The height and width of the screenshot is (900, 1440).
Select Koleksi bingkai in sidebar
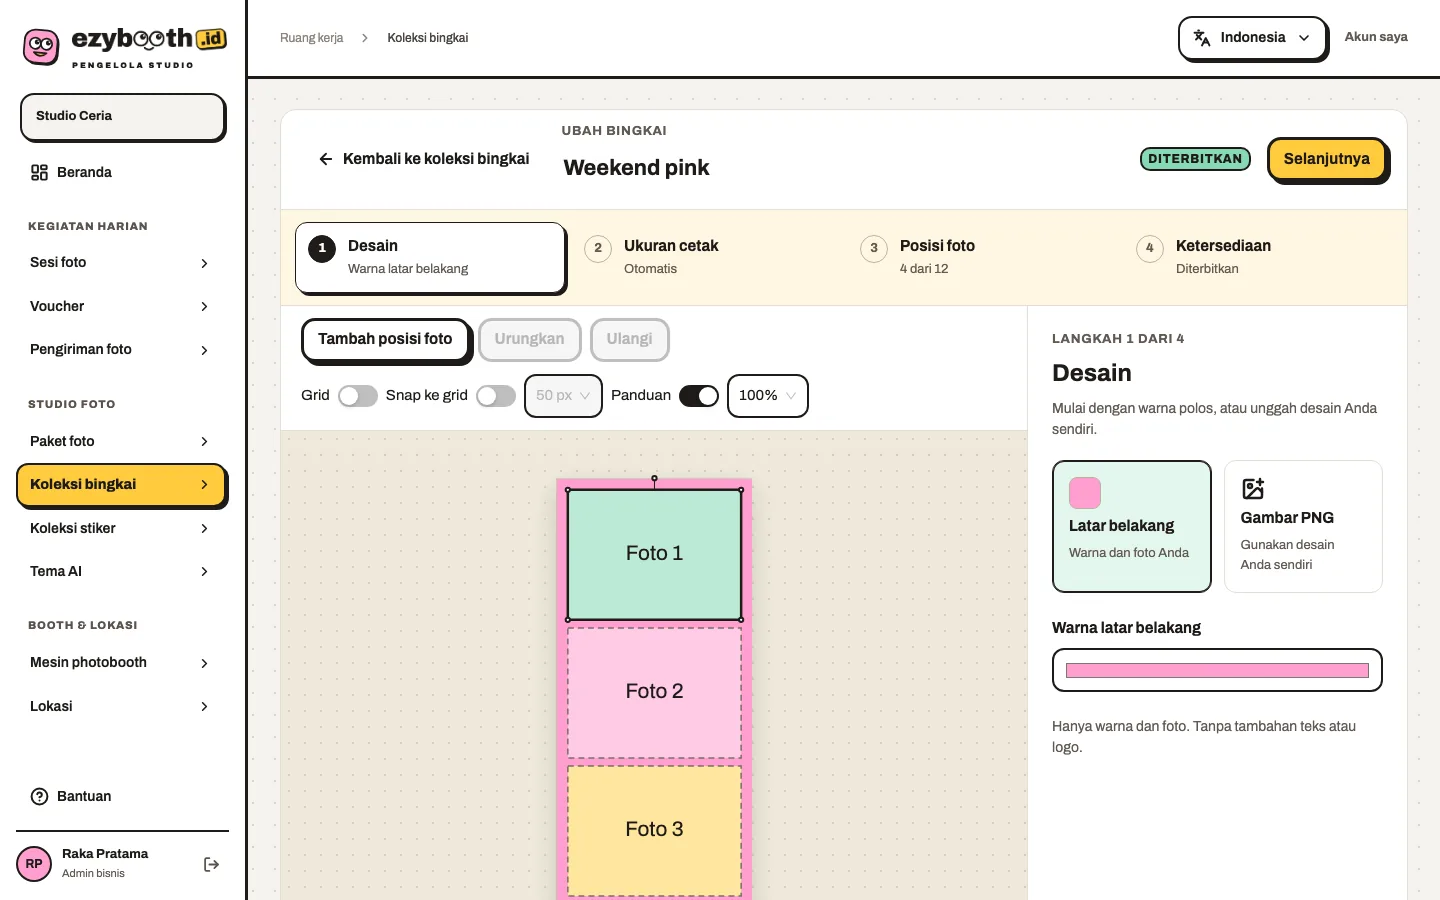point(121,485)
